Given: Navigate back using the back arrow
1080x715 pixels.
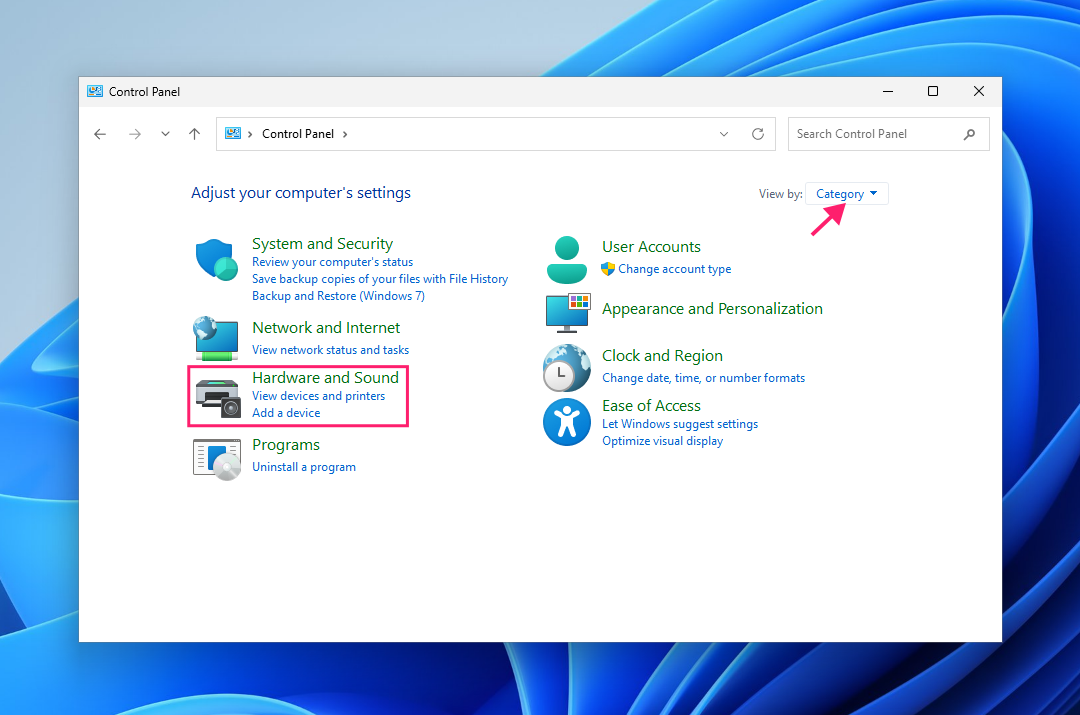Looking at the screenshot, I should 100,134.
